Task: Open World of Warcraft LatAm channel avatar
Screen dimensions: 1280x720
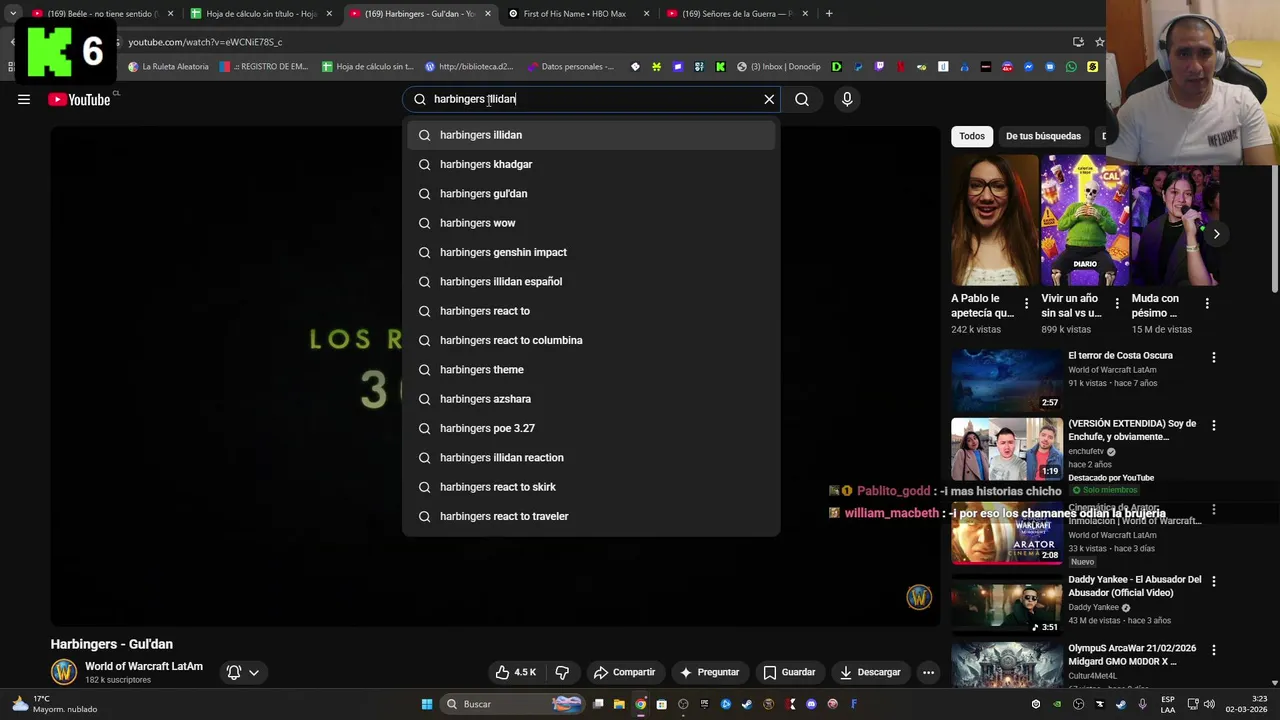Action: (64, 672)
